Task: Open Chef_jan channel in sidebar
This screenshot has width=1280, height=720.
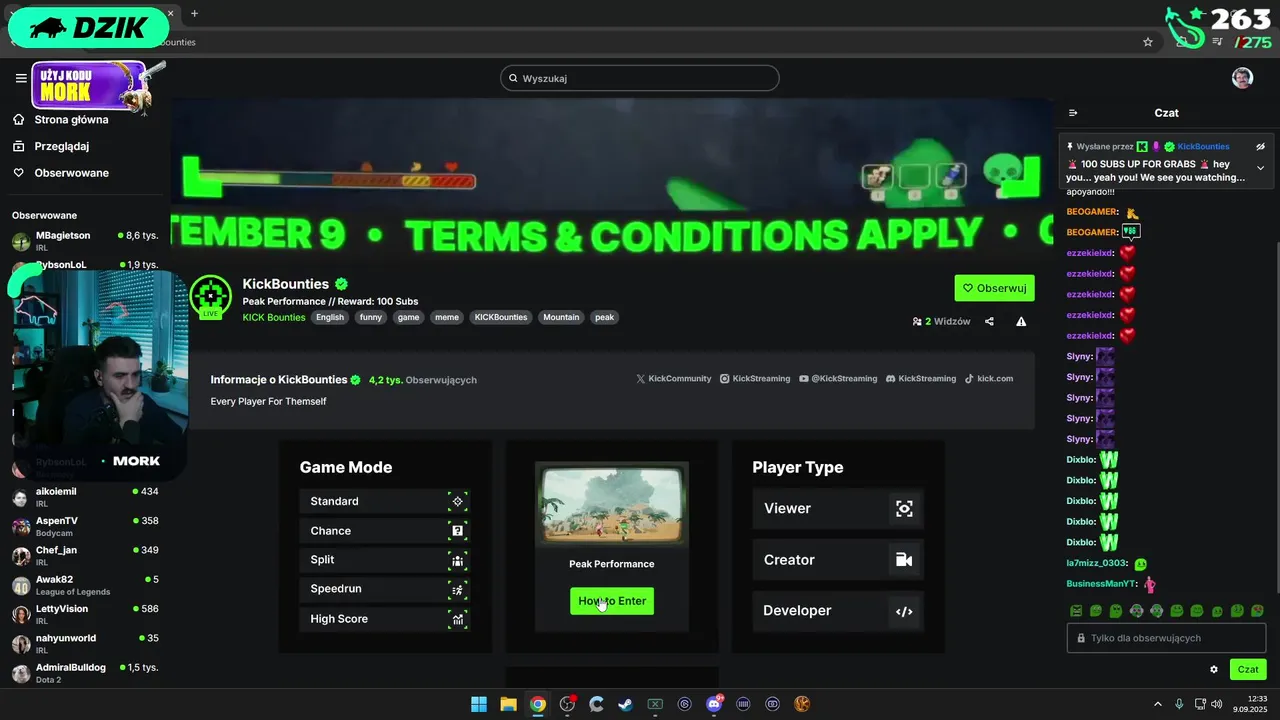Action: pyautogui.click(x=85, y=556)
